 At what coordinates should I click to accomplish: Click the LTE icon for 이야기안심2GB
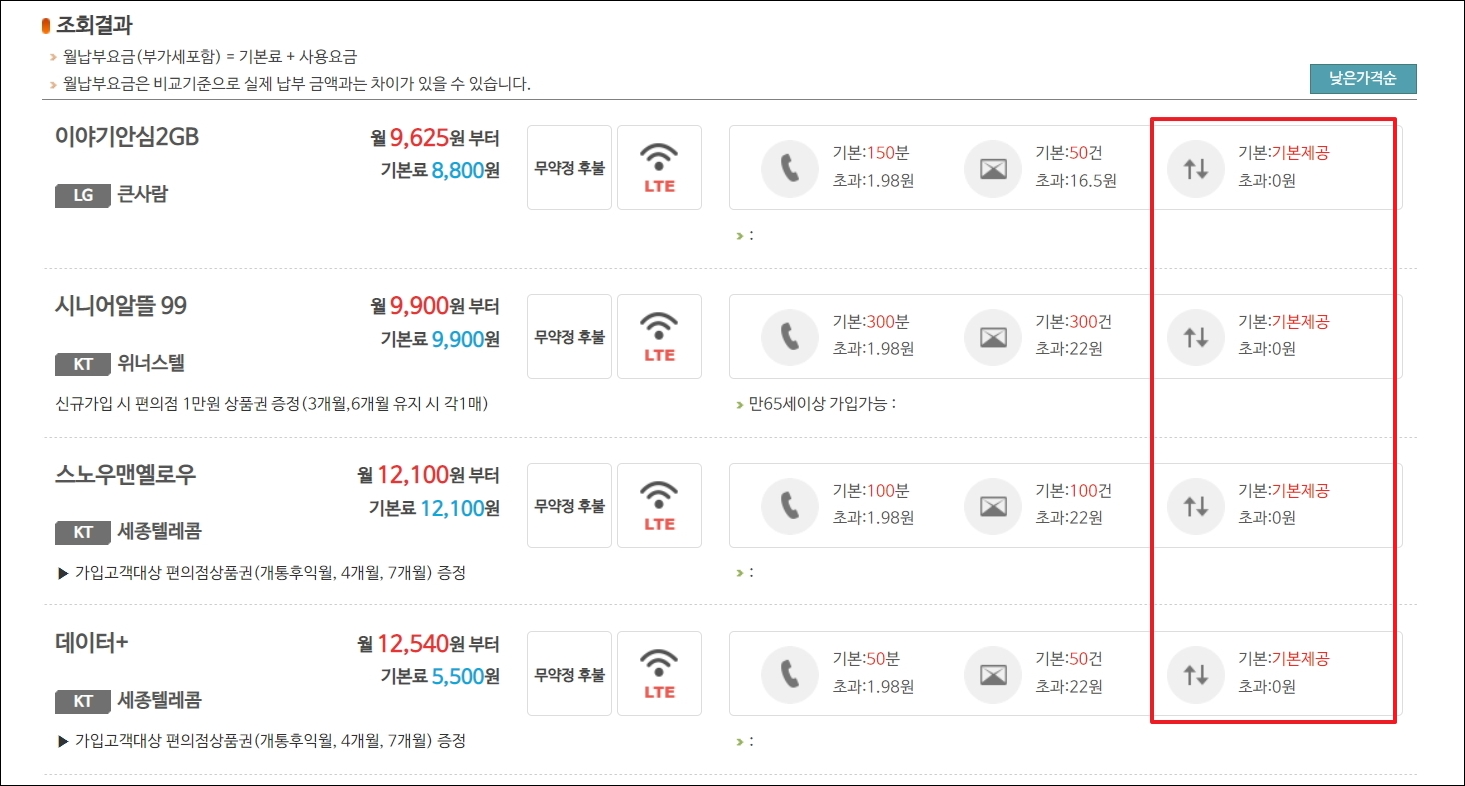pyautogui.click(x=659, y=168)
